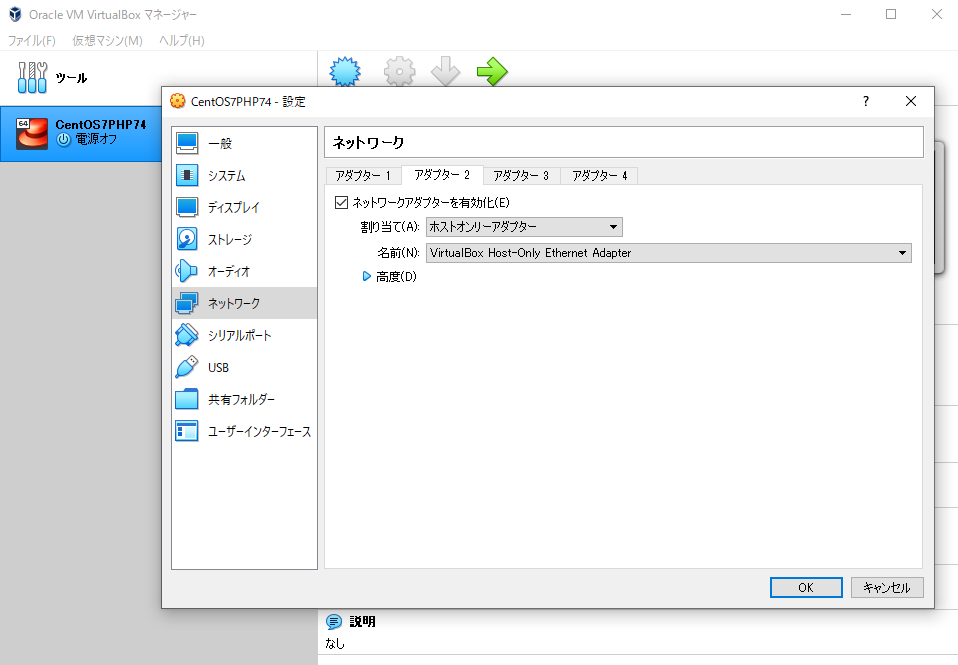958x665 pixels.
Task: Expand the Advanced (高度) section triangle
Action: (367, 276)
